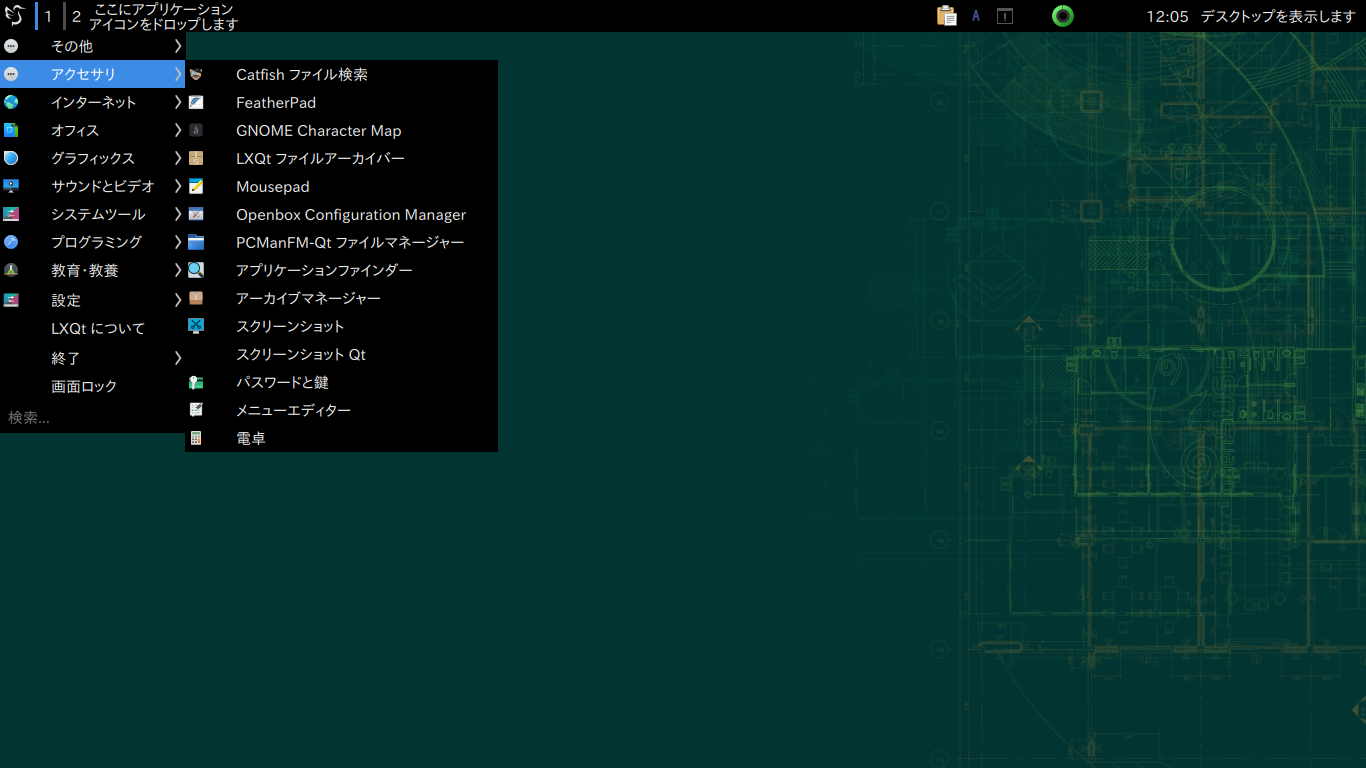
Task: Launch Openbox Configuration Manager entry
Action: [x=341, y=214]
